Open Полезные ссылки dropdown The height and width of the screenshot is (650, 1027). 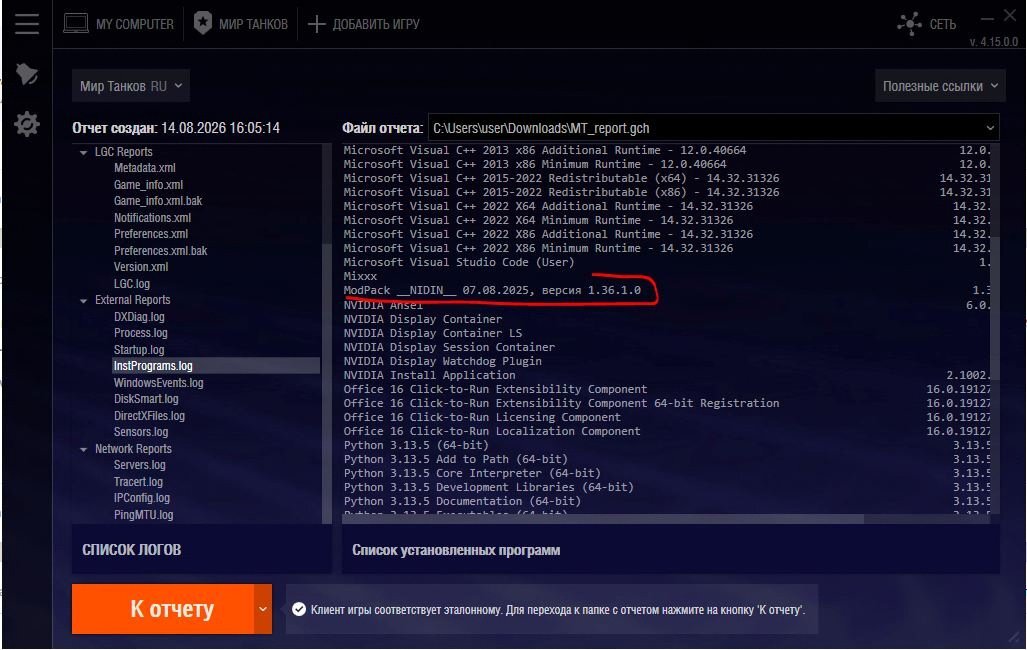pyautogui.click(x=940, y=86)
